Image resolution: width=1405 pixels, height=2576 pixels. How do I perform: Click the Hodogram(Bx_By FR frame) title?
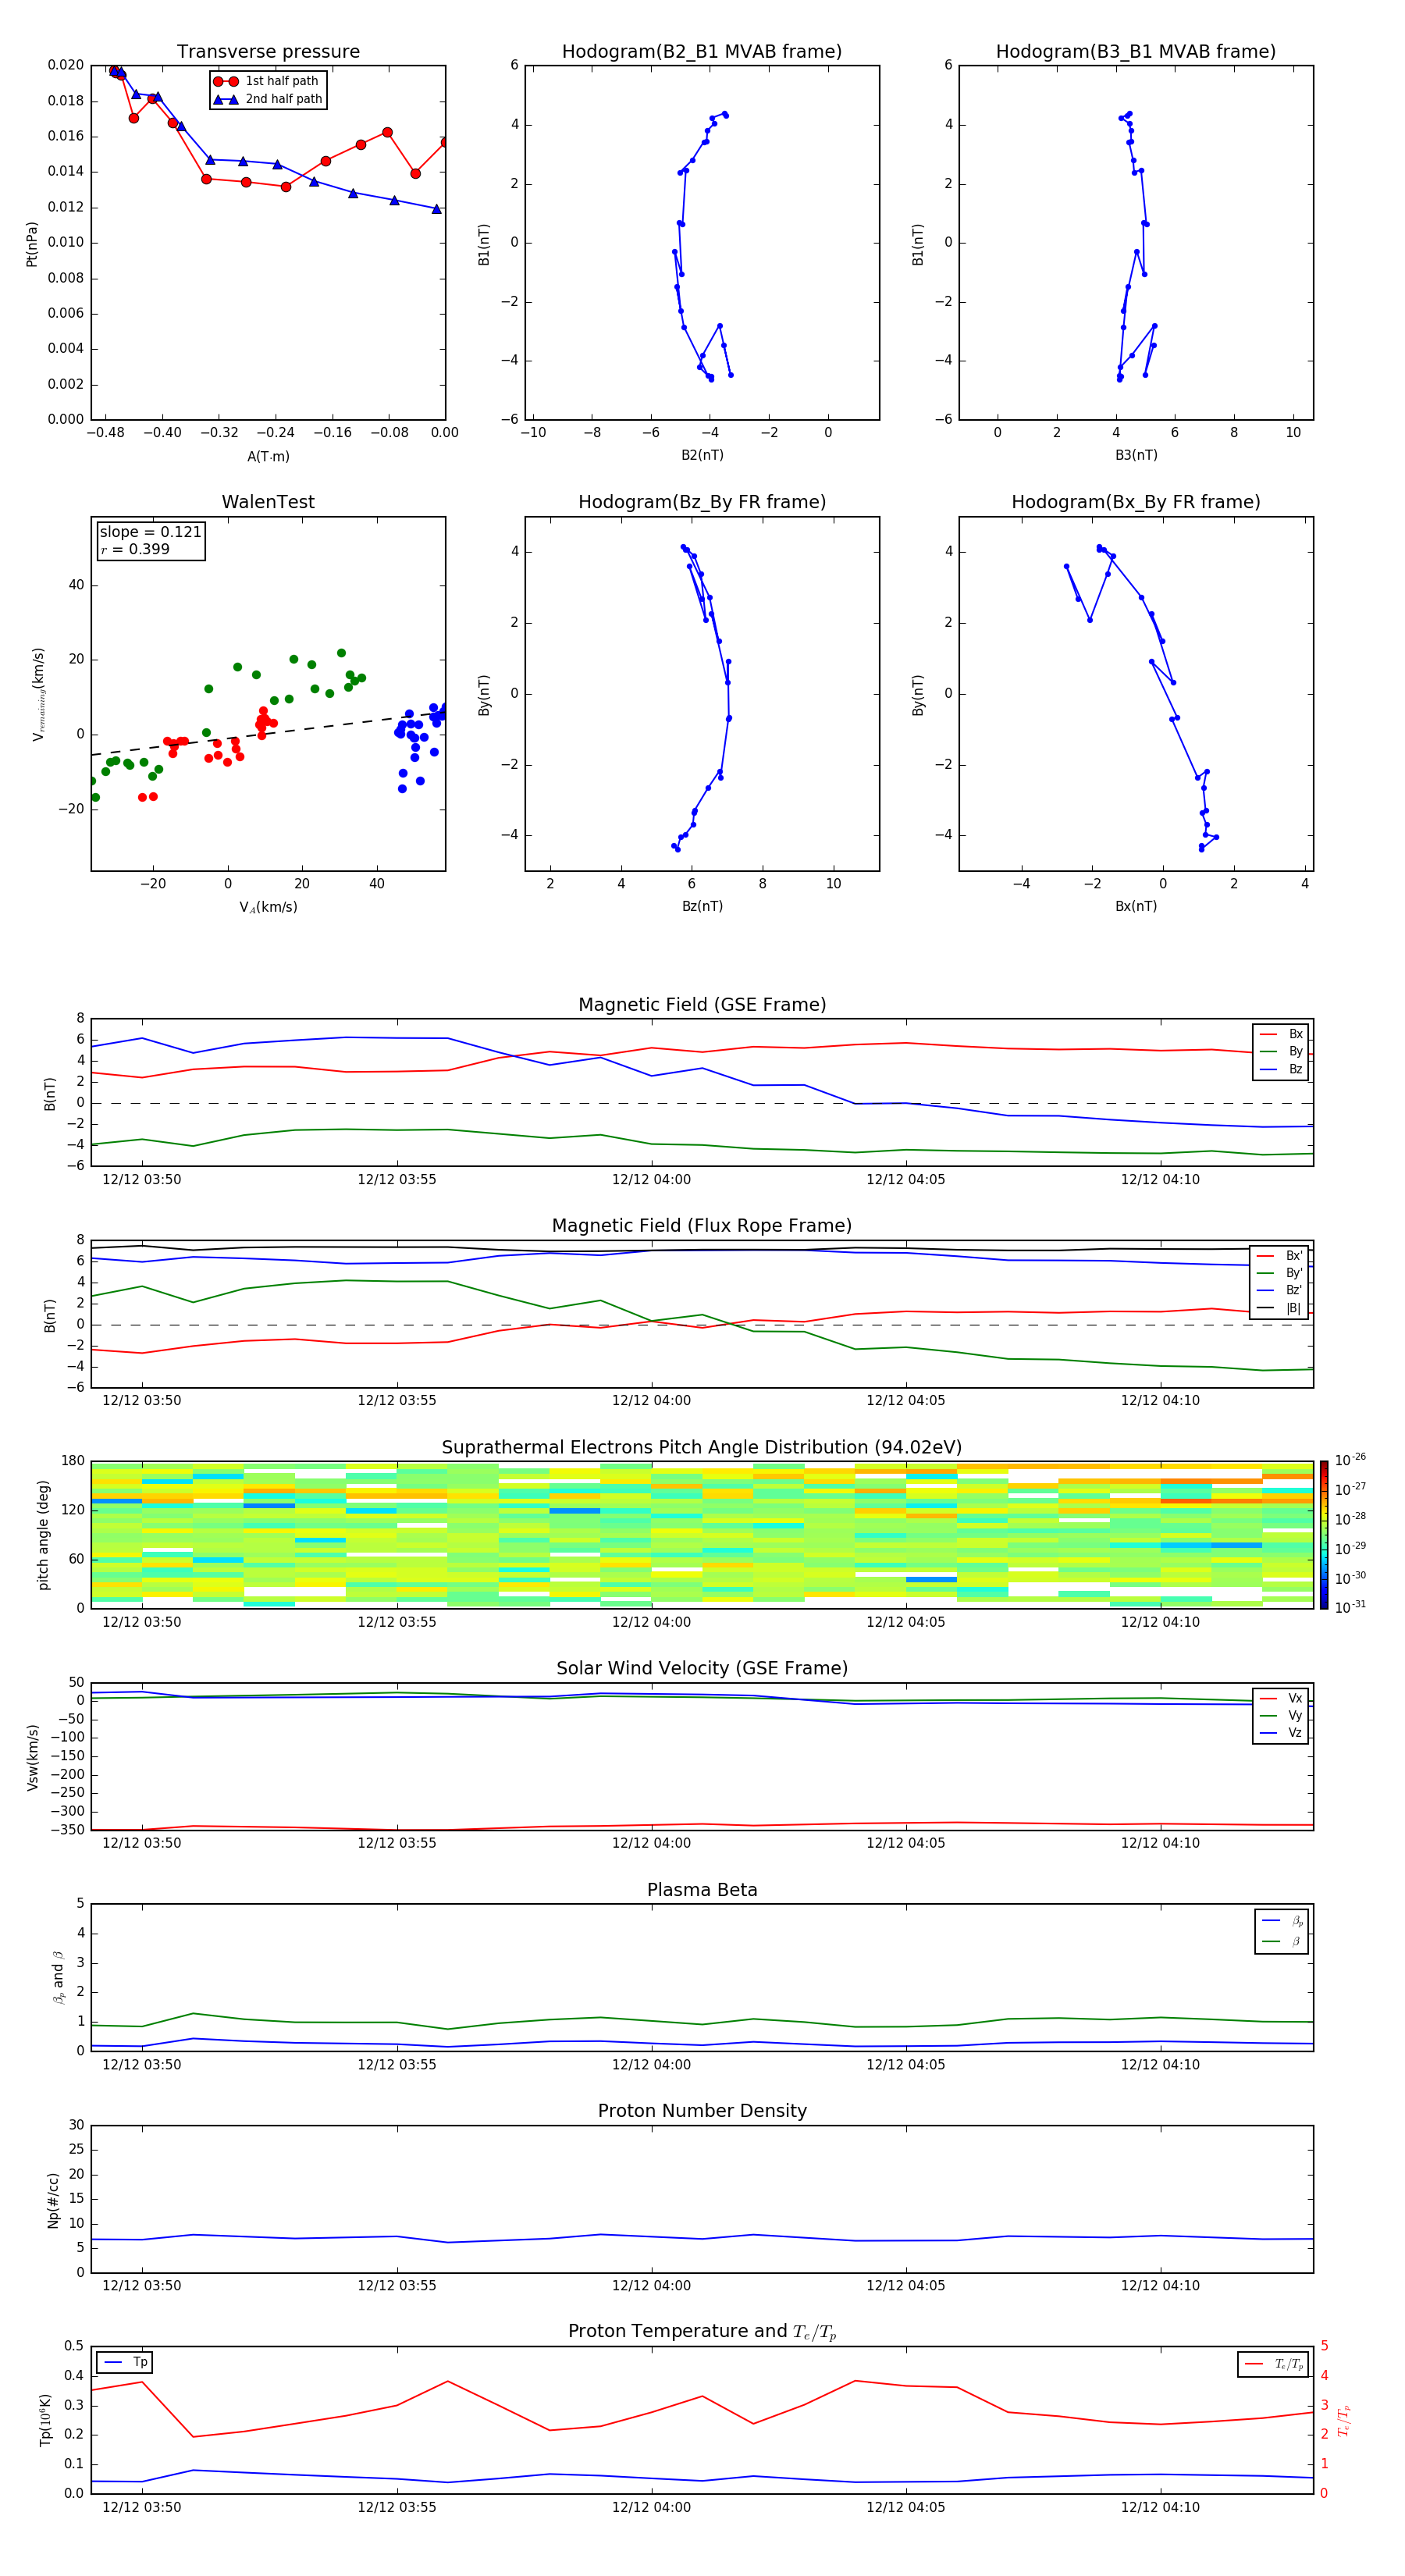tap(1135, 502)
